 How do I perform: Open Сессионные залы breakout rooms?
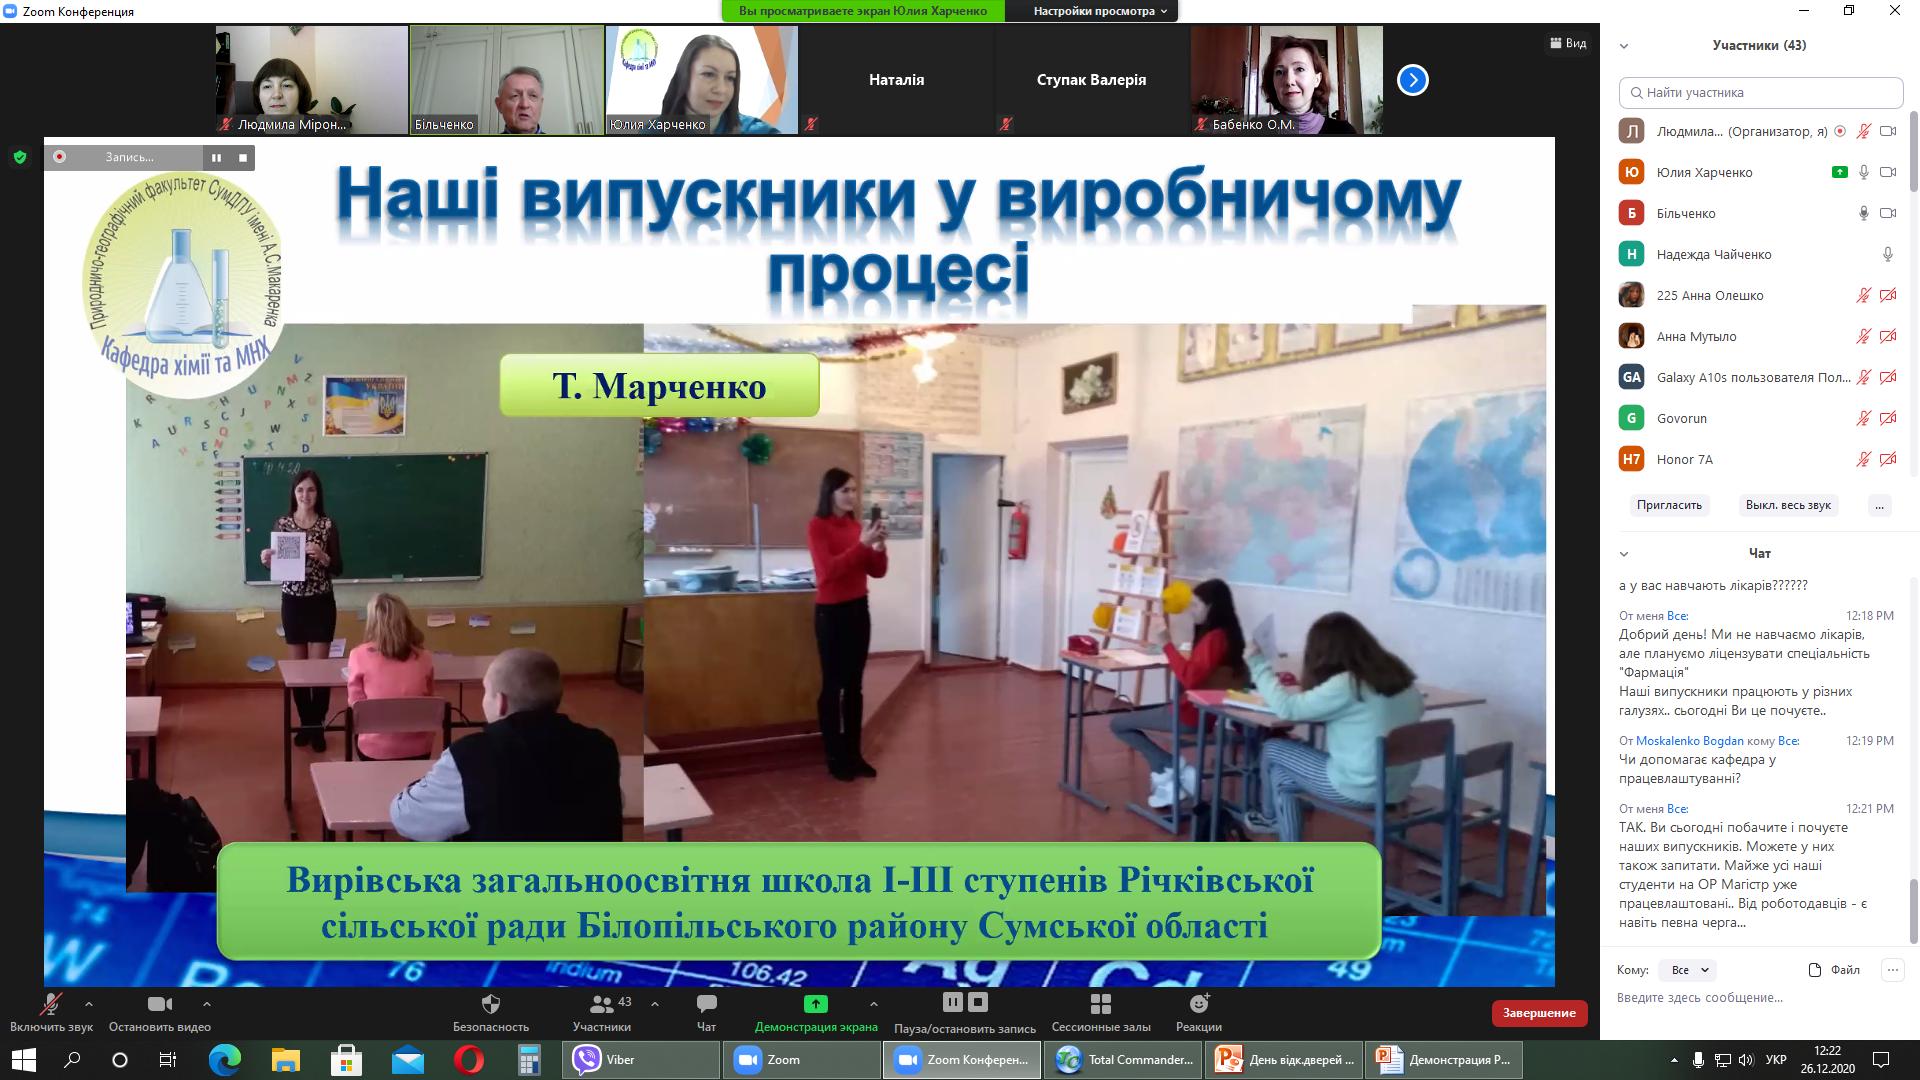(x=1101, y=1012)
